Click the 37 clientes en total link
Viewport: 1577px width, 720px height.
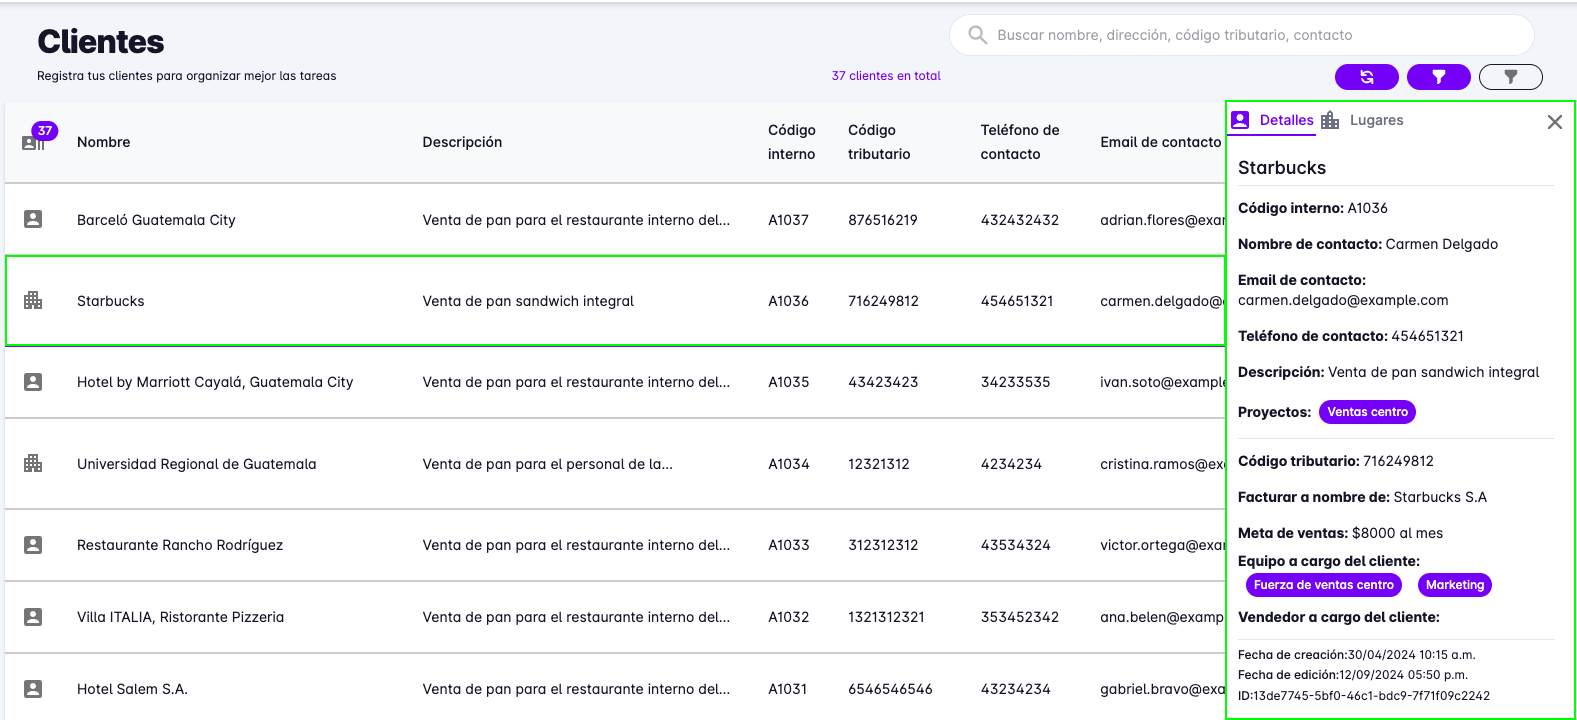click(886, 76)
